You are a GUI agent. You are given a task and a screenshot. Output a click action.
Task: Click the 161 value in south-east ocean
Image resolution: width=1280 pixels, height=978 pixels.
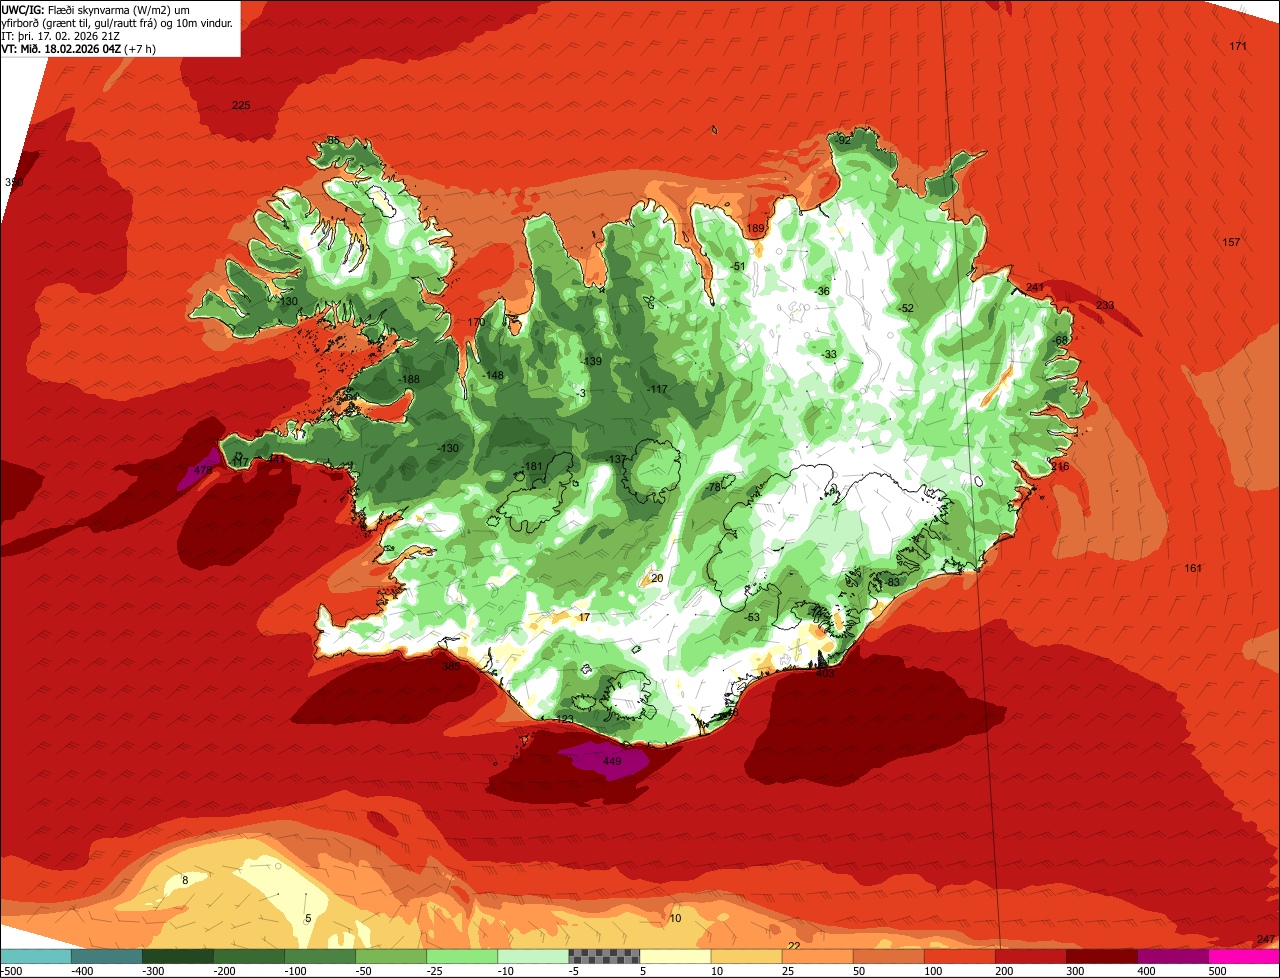(1192, 568)
